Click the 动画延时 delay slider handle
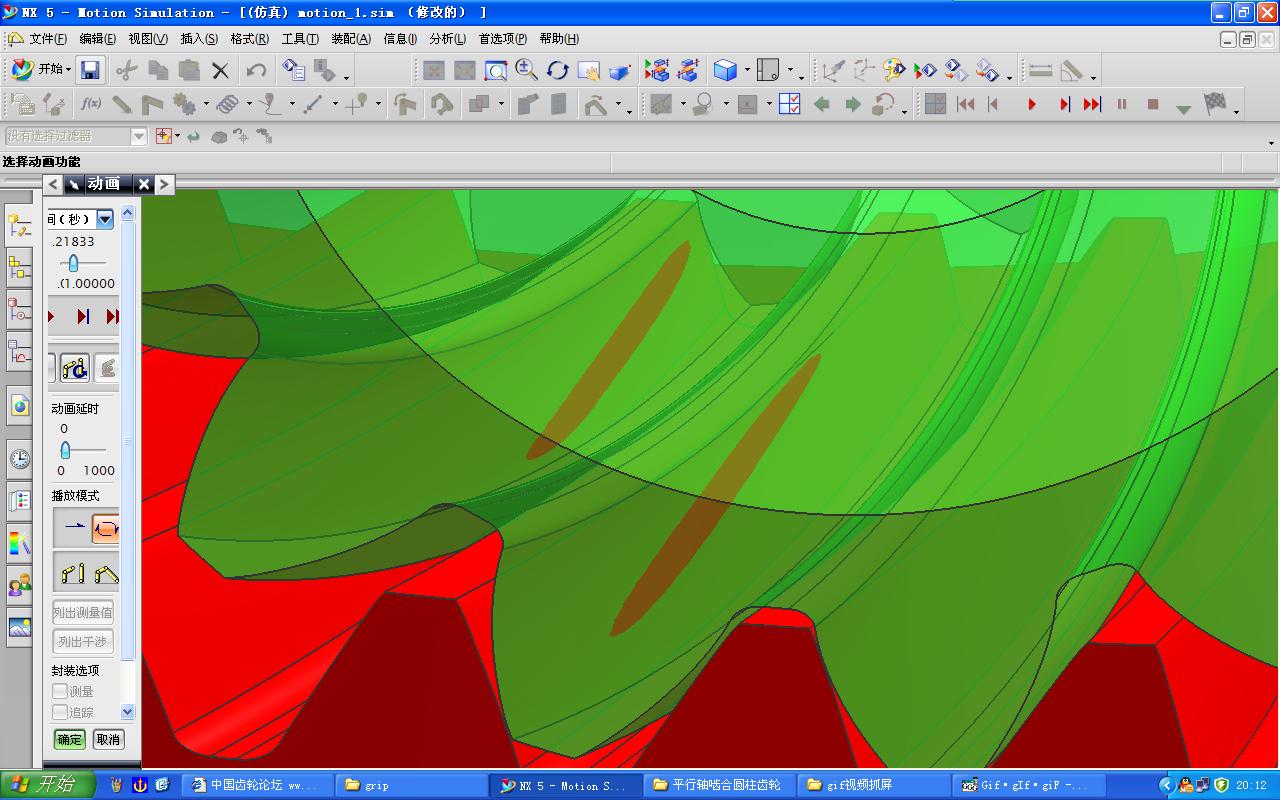 [x=65, y=450]
